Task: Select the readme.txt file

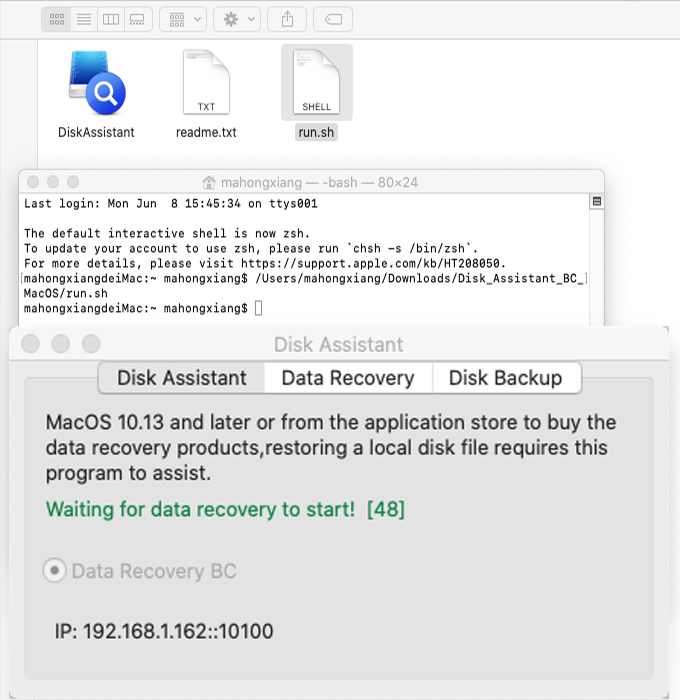Action: pos(206,83)
